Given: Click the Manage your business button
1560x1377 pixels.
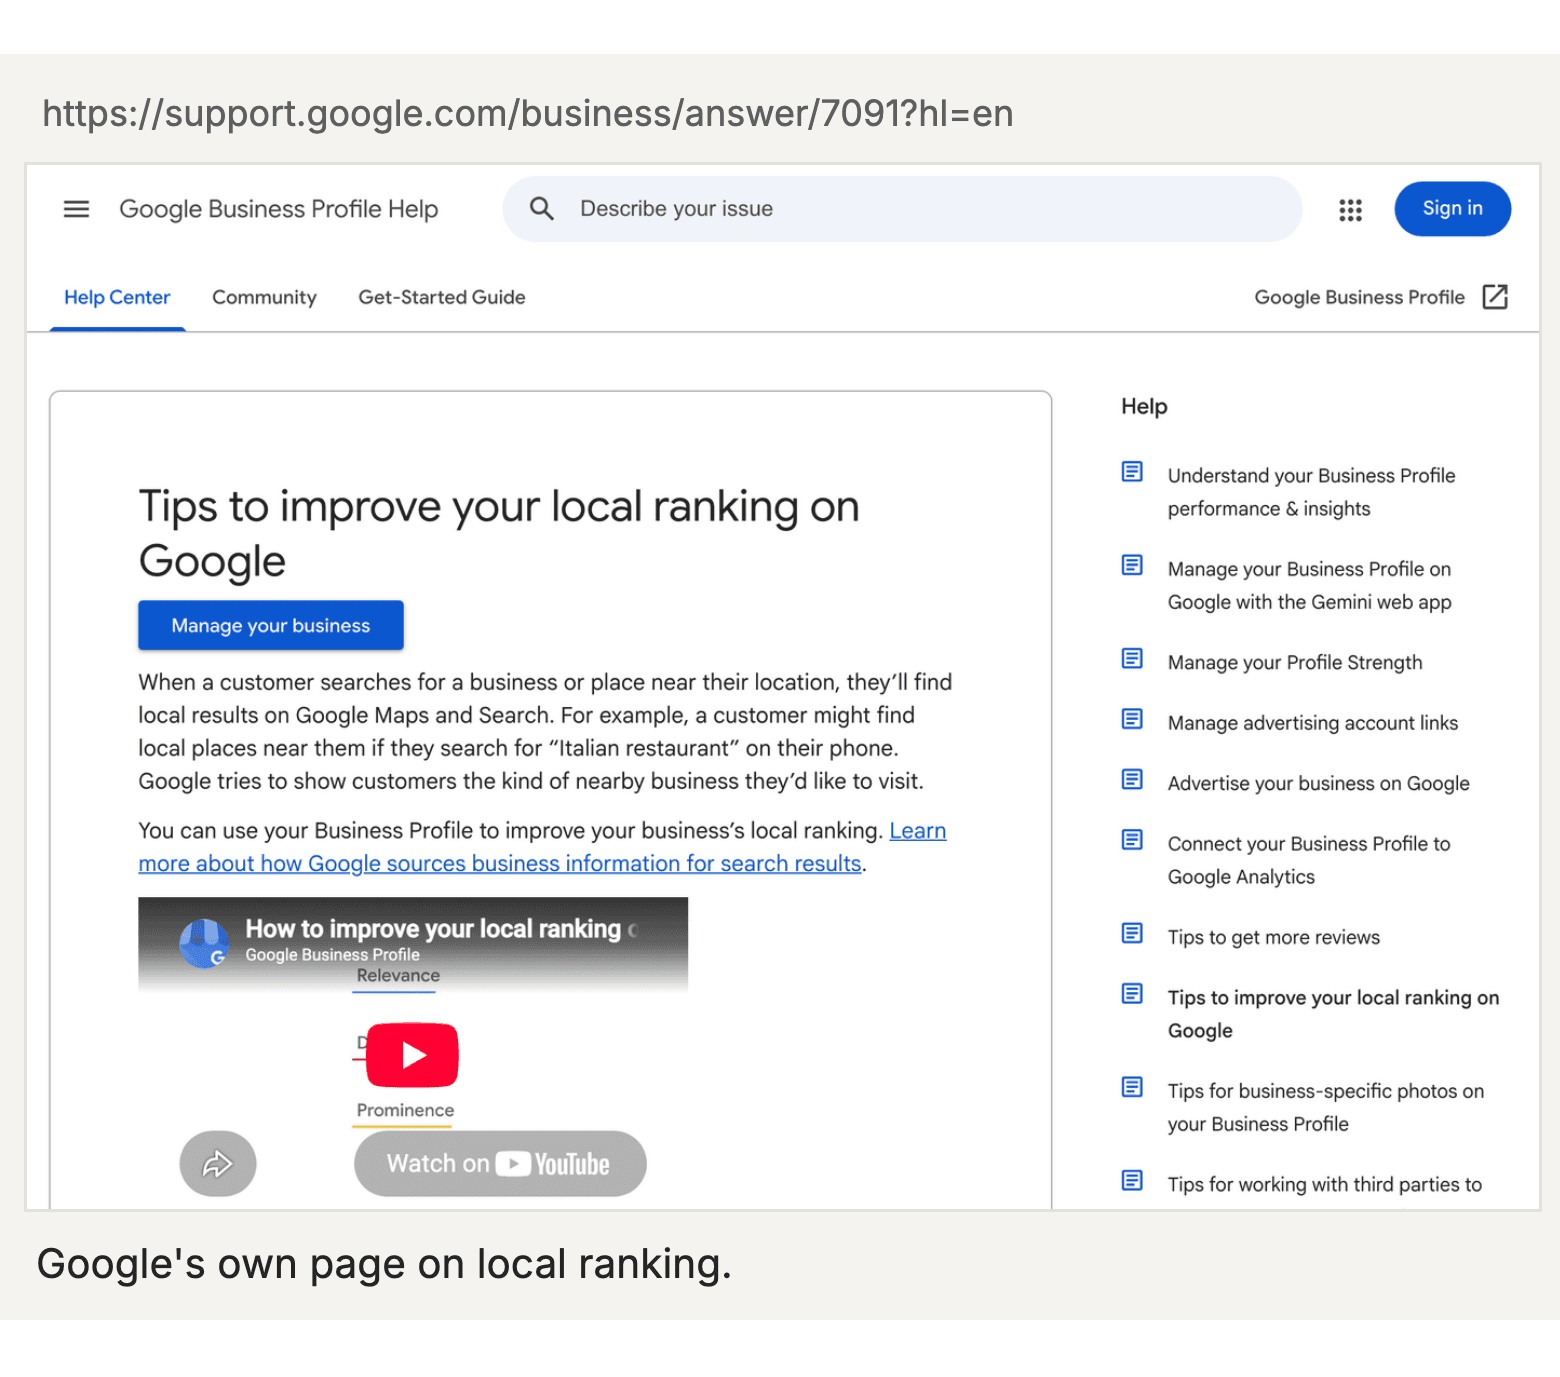Looking at the screenshot, I should point(271,625).
